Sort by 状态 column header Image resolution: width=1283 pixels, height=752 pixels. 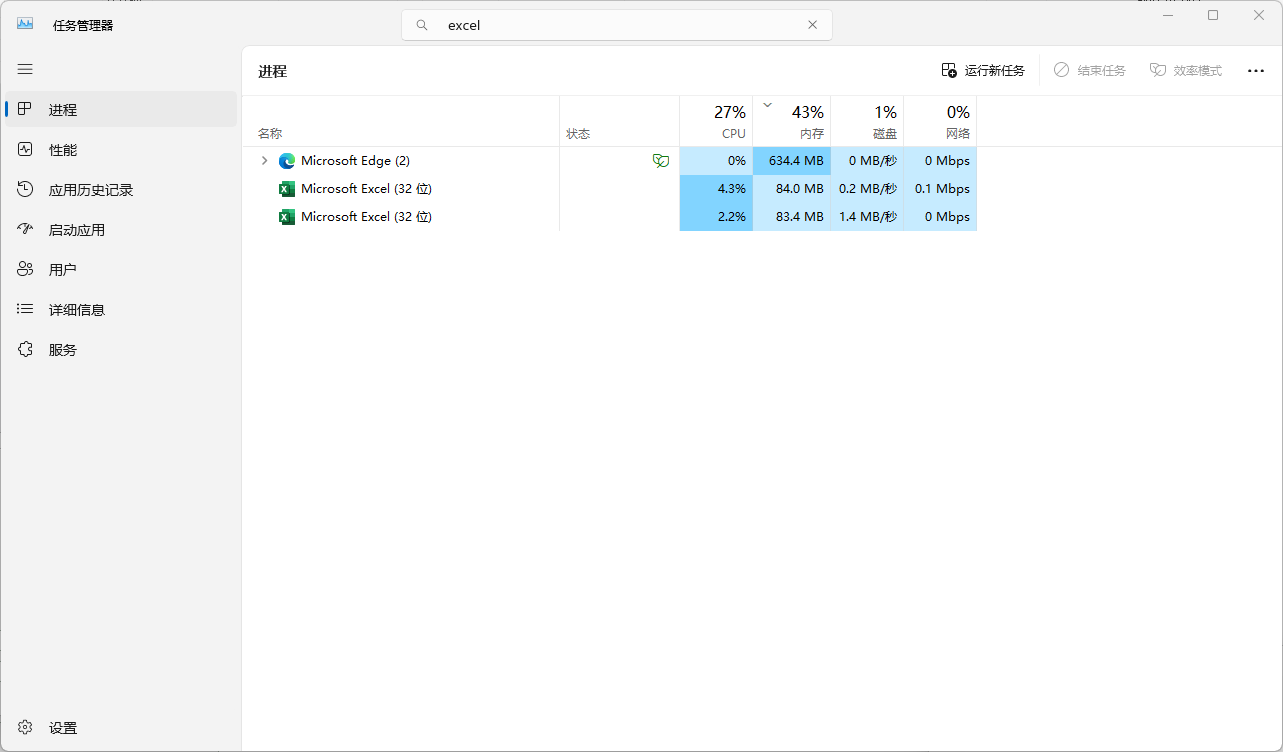(619, 121)
